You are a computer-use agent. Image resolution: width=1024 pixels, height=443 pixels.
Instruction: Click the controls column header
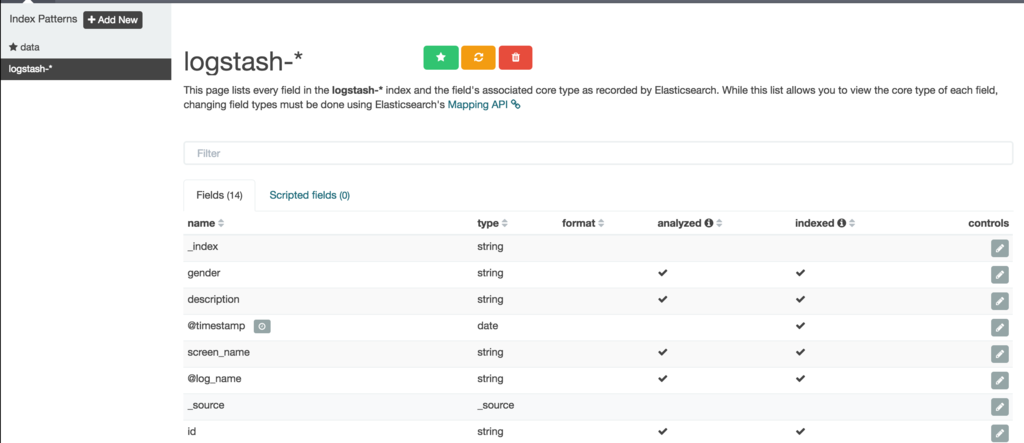click(988, 223)
